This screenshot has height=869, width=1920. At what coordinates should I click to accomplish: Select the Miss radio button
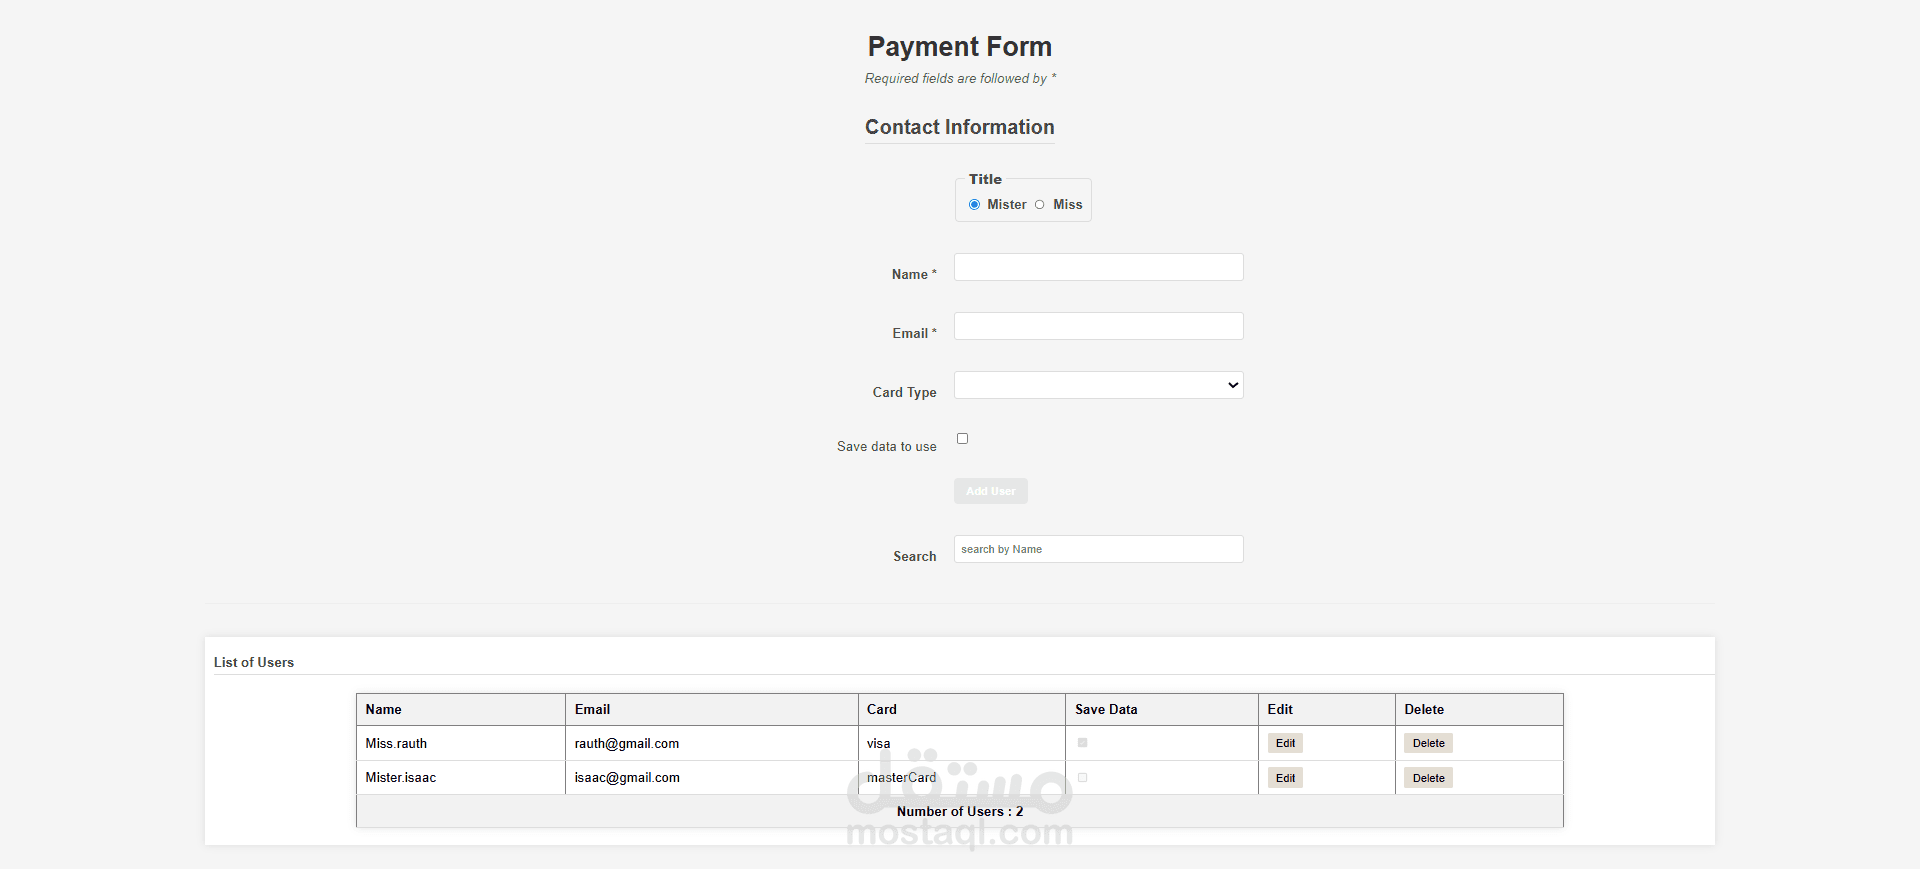click(1039, 205)
